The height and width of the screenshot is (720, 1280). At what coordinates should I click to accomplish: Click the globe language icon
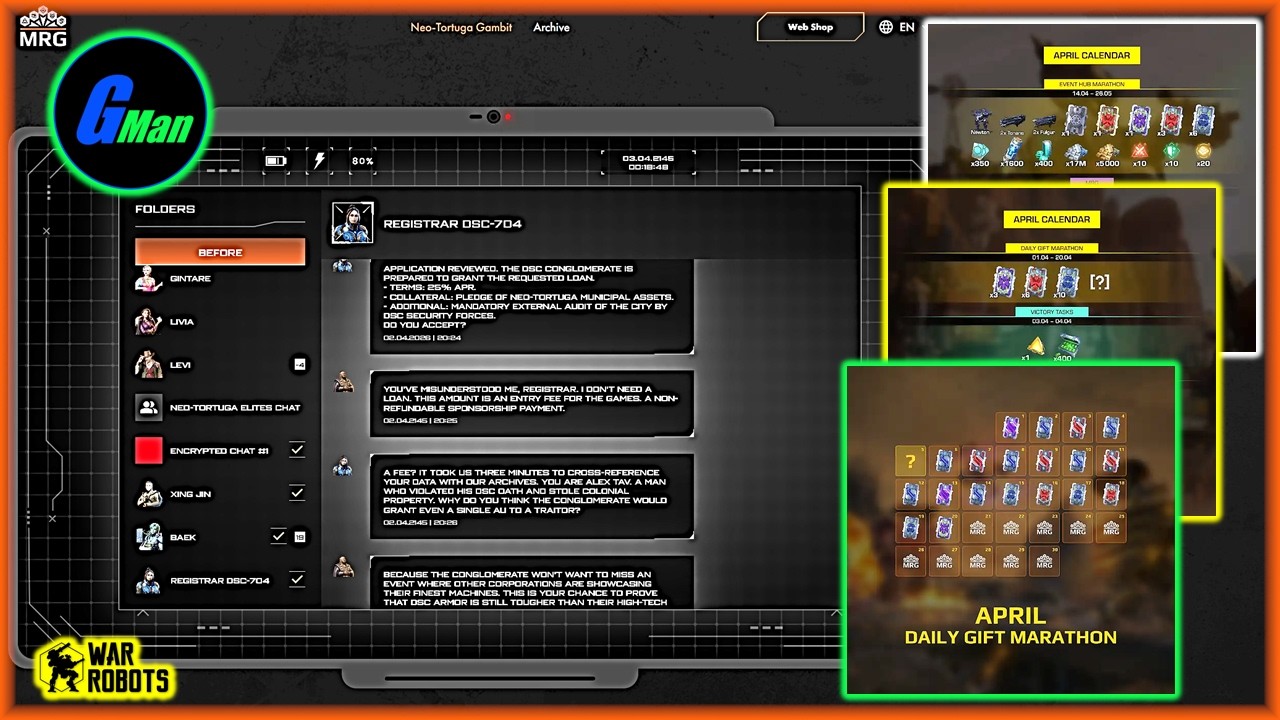[886, 27]
